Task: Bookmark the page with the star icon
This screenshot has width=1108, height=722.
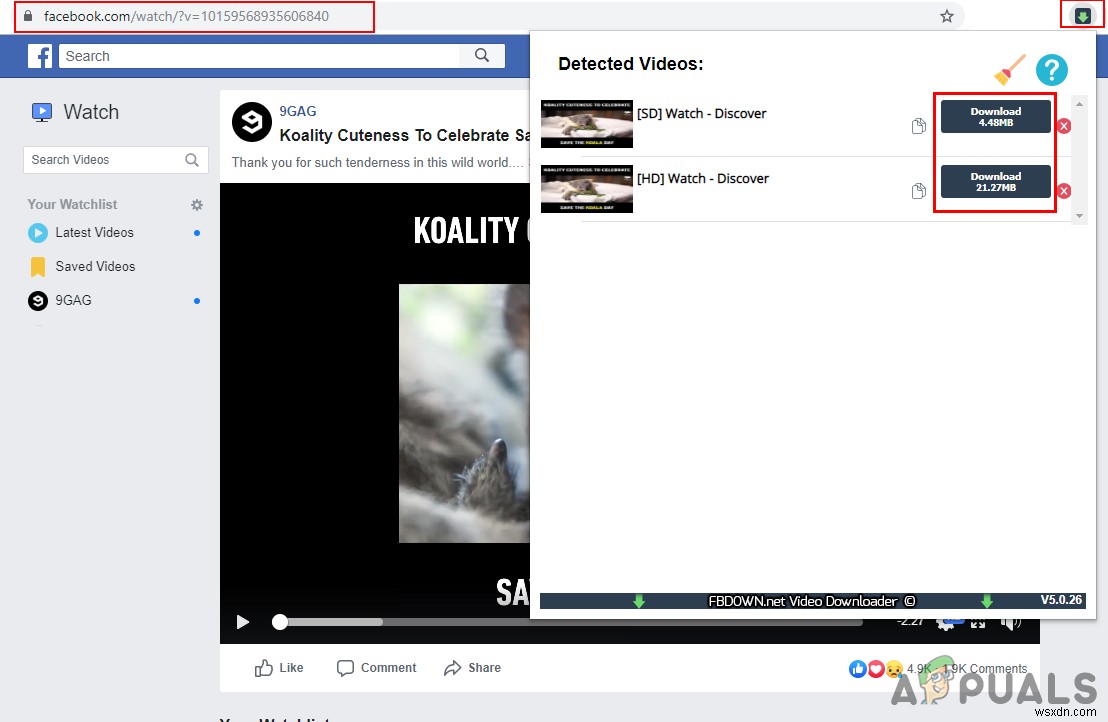Action: pyautogui.click(x=946, y=15)
